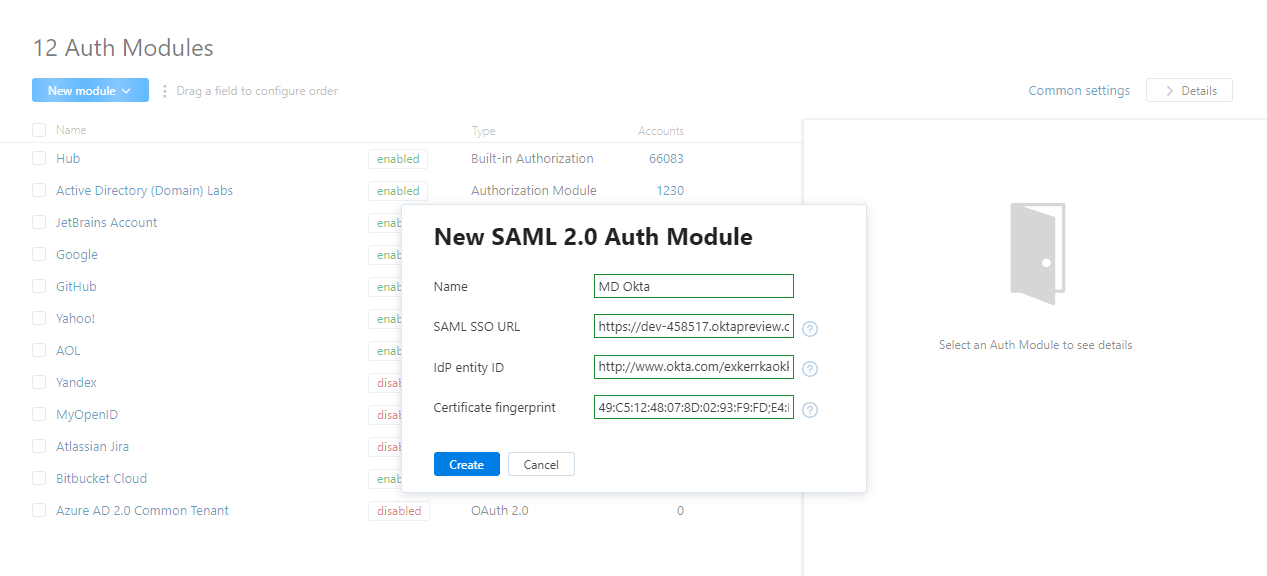Click the open door illustration in details panel

1036,252
